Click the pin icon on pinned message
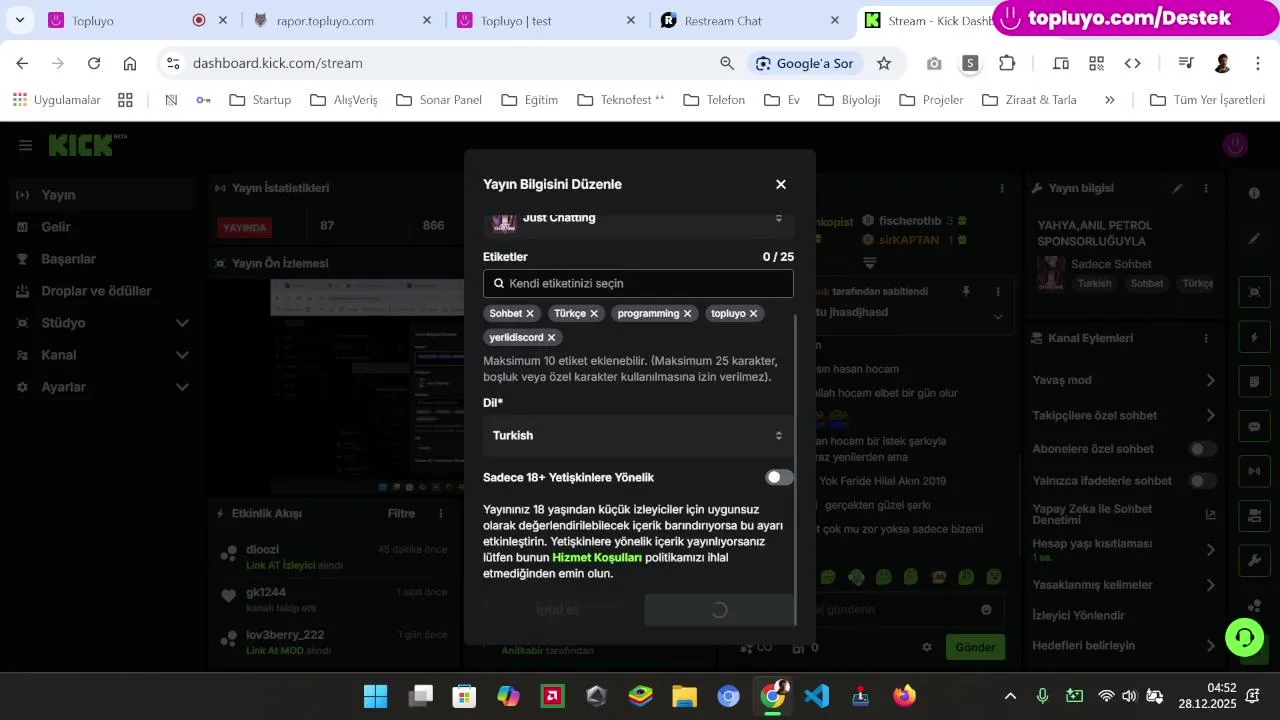This screenshot has width=1280, height=720. pos(966,291)
